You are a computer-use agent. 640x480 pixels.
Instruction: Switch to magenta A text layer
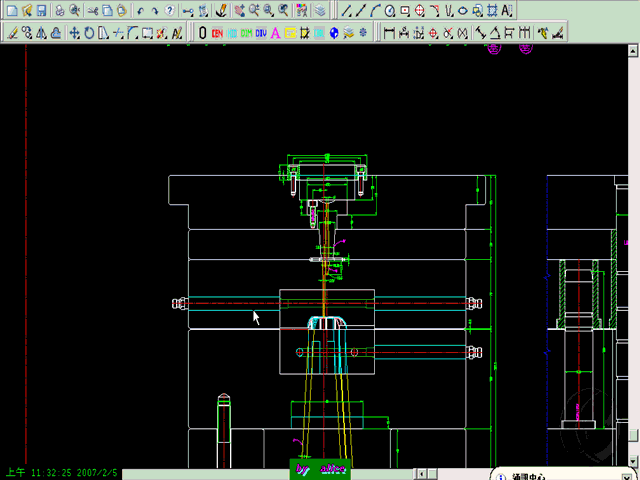point(276,33)
